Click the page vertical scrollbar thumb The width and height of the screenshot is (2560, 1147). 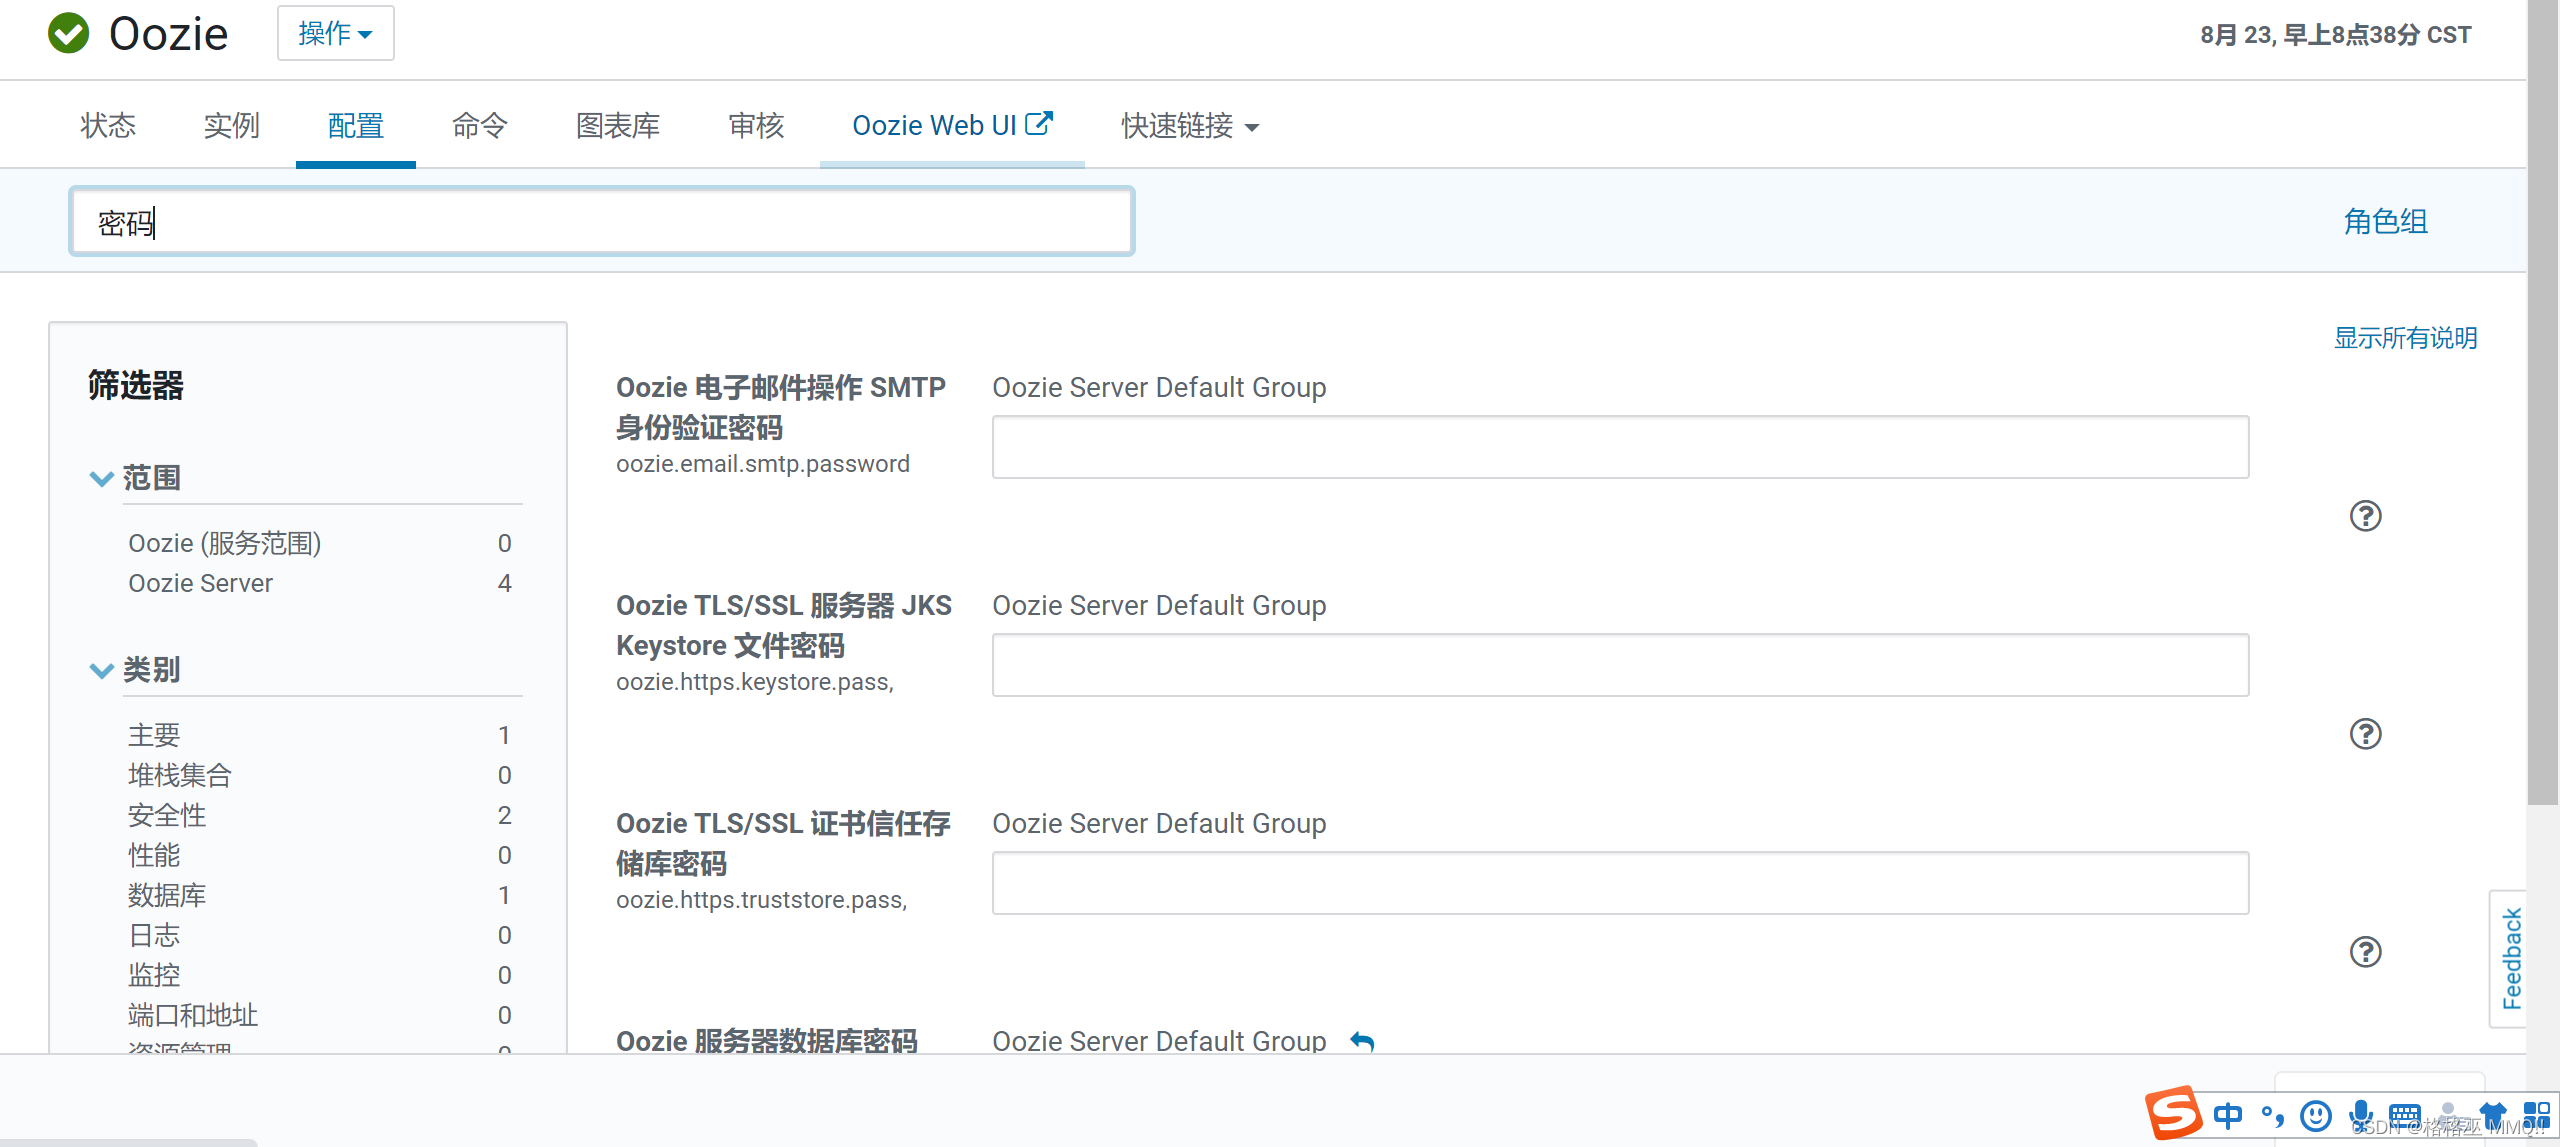[2543, 402]
